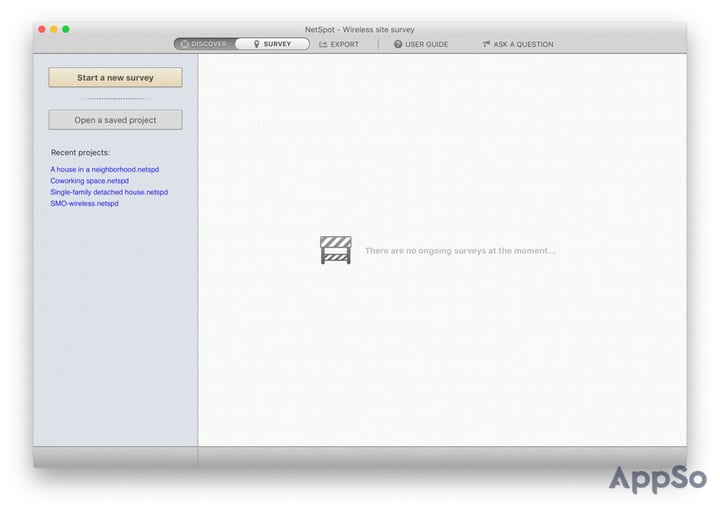Open Single-family detached house.netspd project
Image resolution: width=720 pixels, height=512 pixels.
tap(109, 192)
